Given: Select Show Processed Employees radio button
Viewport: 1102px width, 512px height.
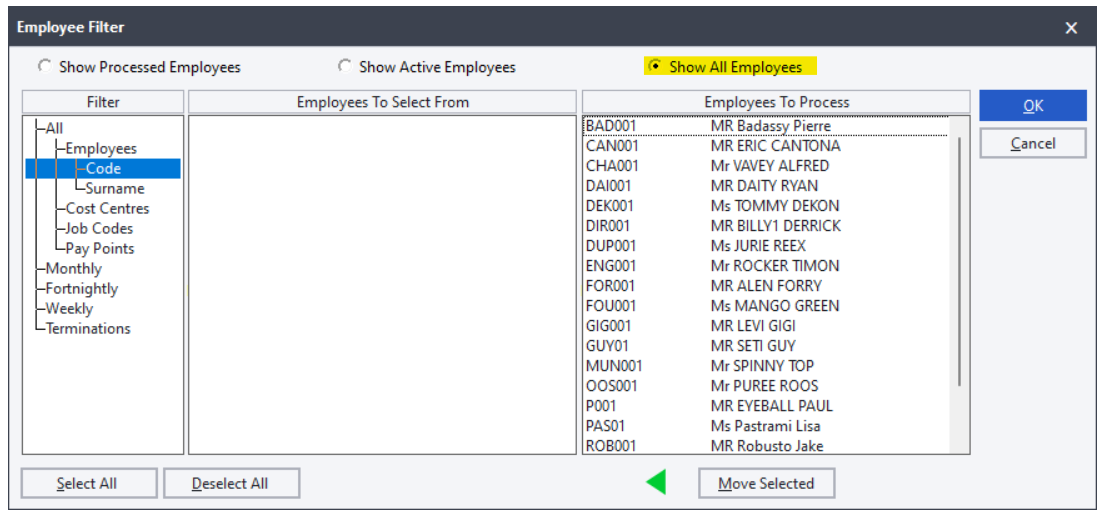Looking at the screenshot, I should pos(45,67).
